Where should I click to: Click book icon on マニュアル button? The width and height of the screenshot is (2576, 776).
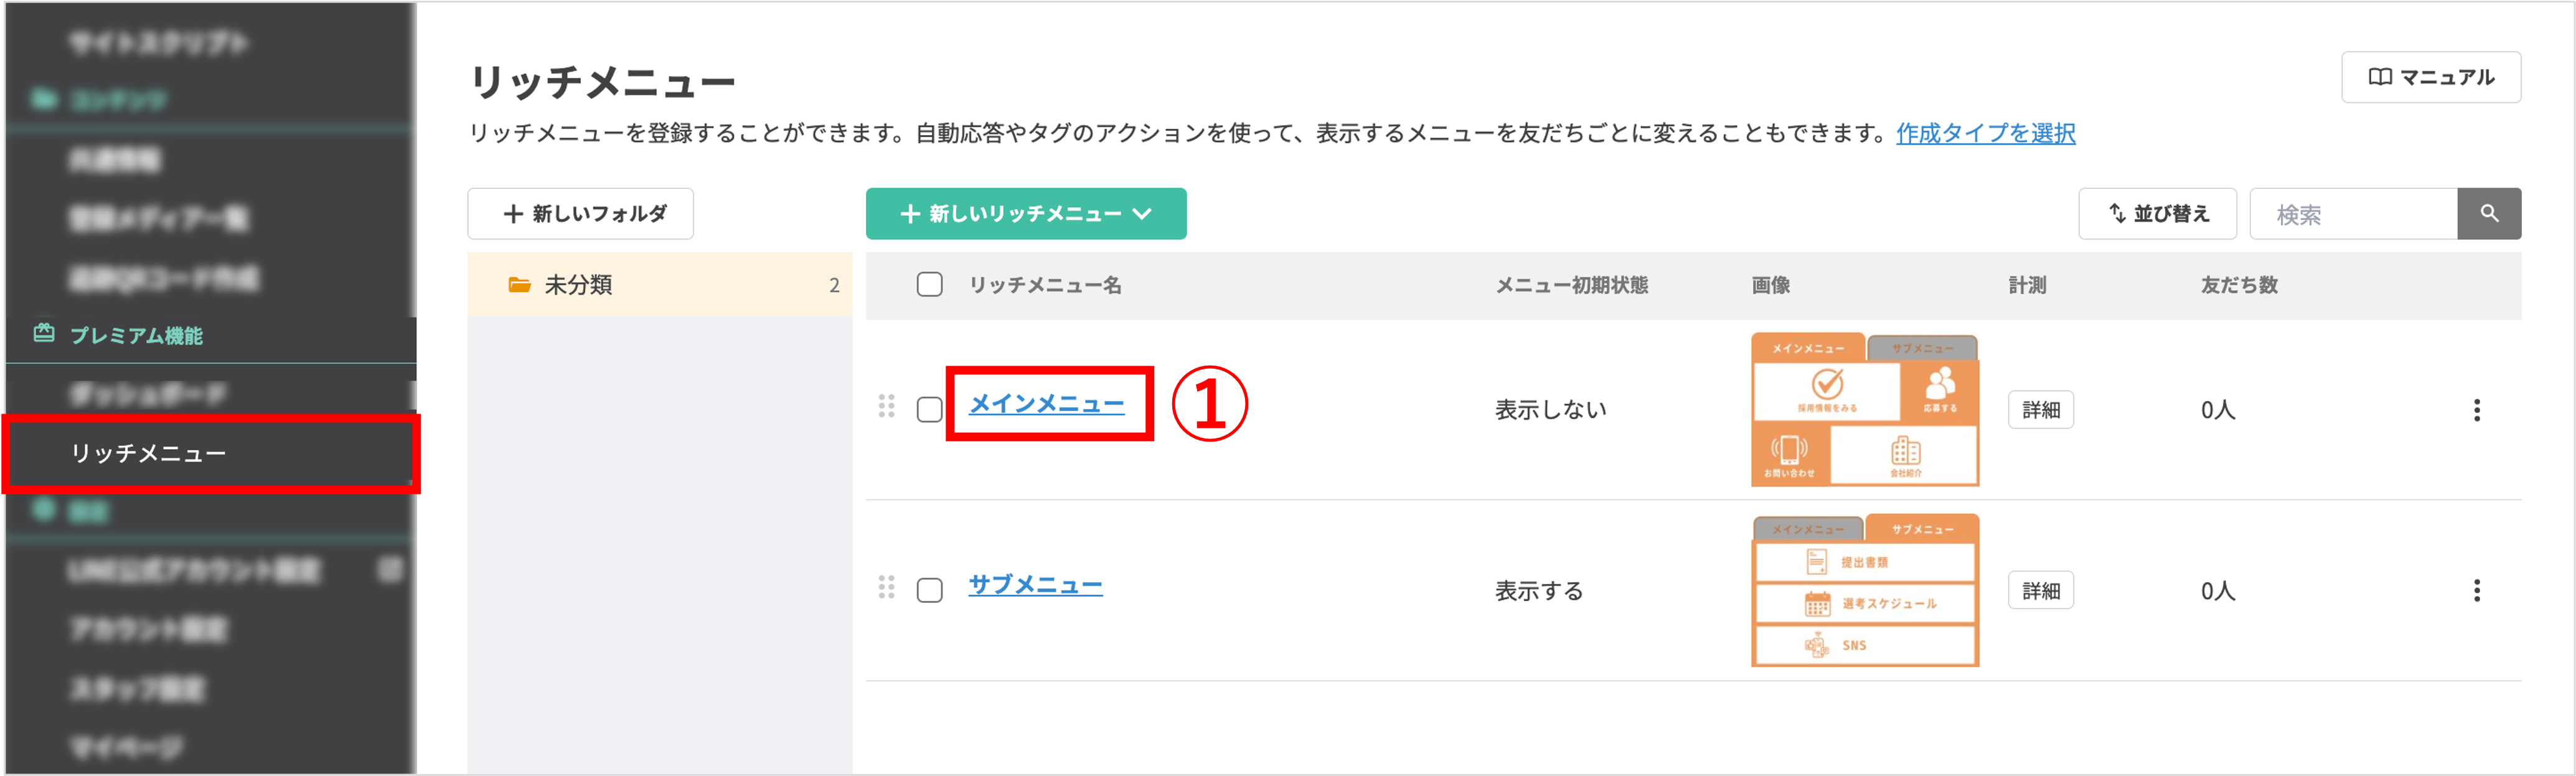click(x=2380, y=77)
